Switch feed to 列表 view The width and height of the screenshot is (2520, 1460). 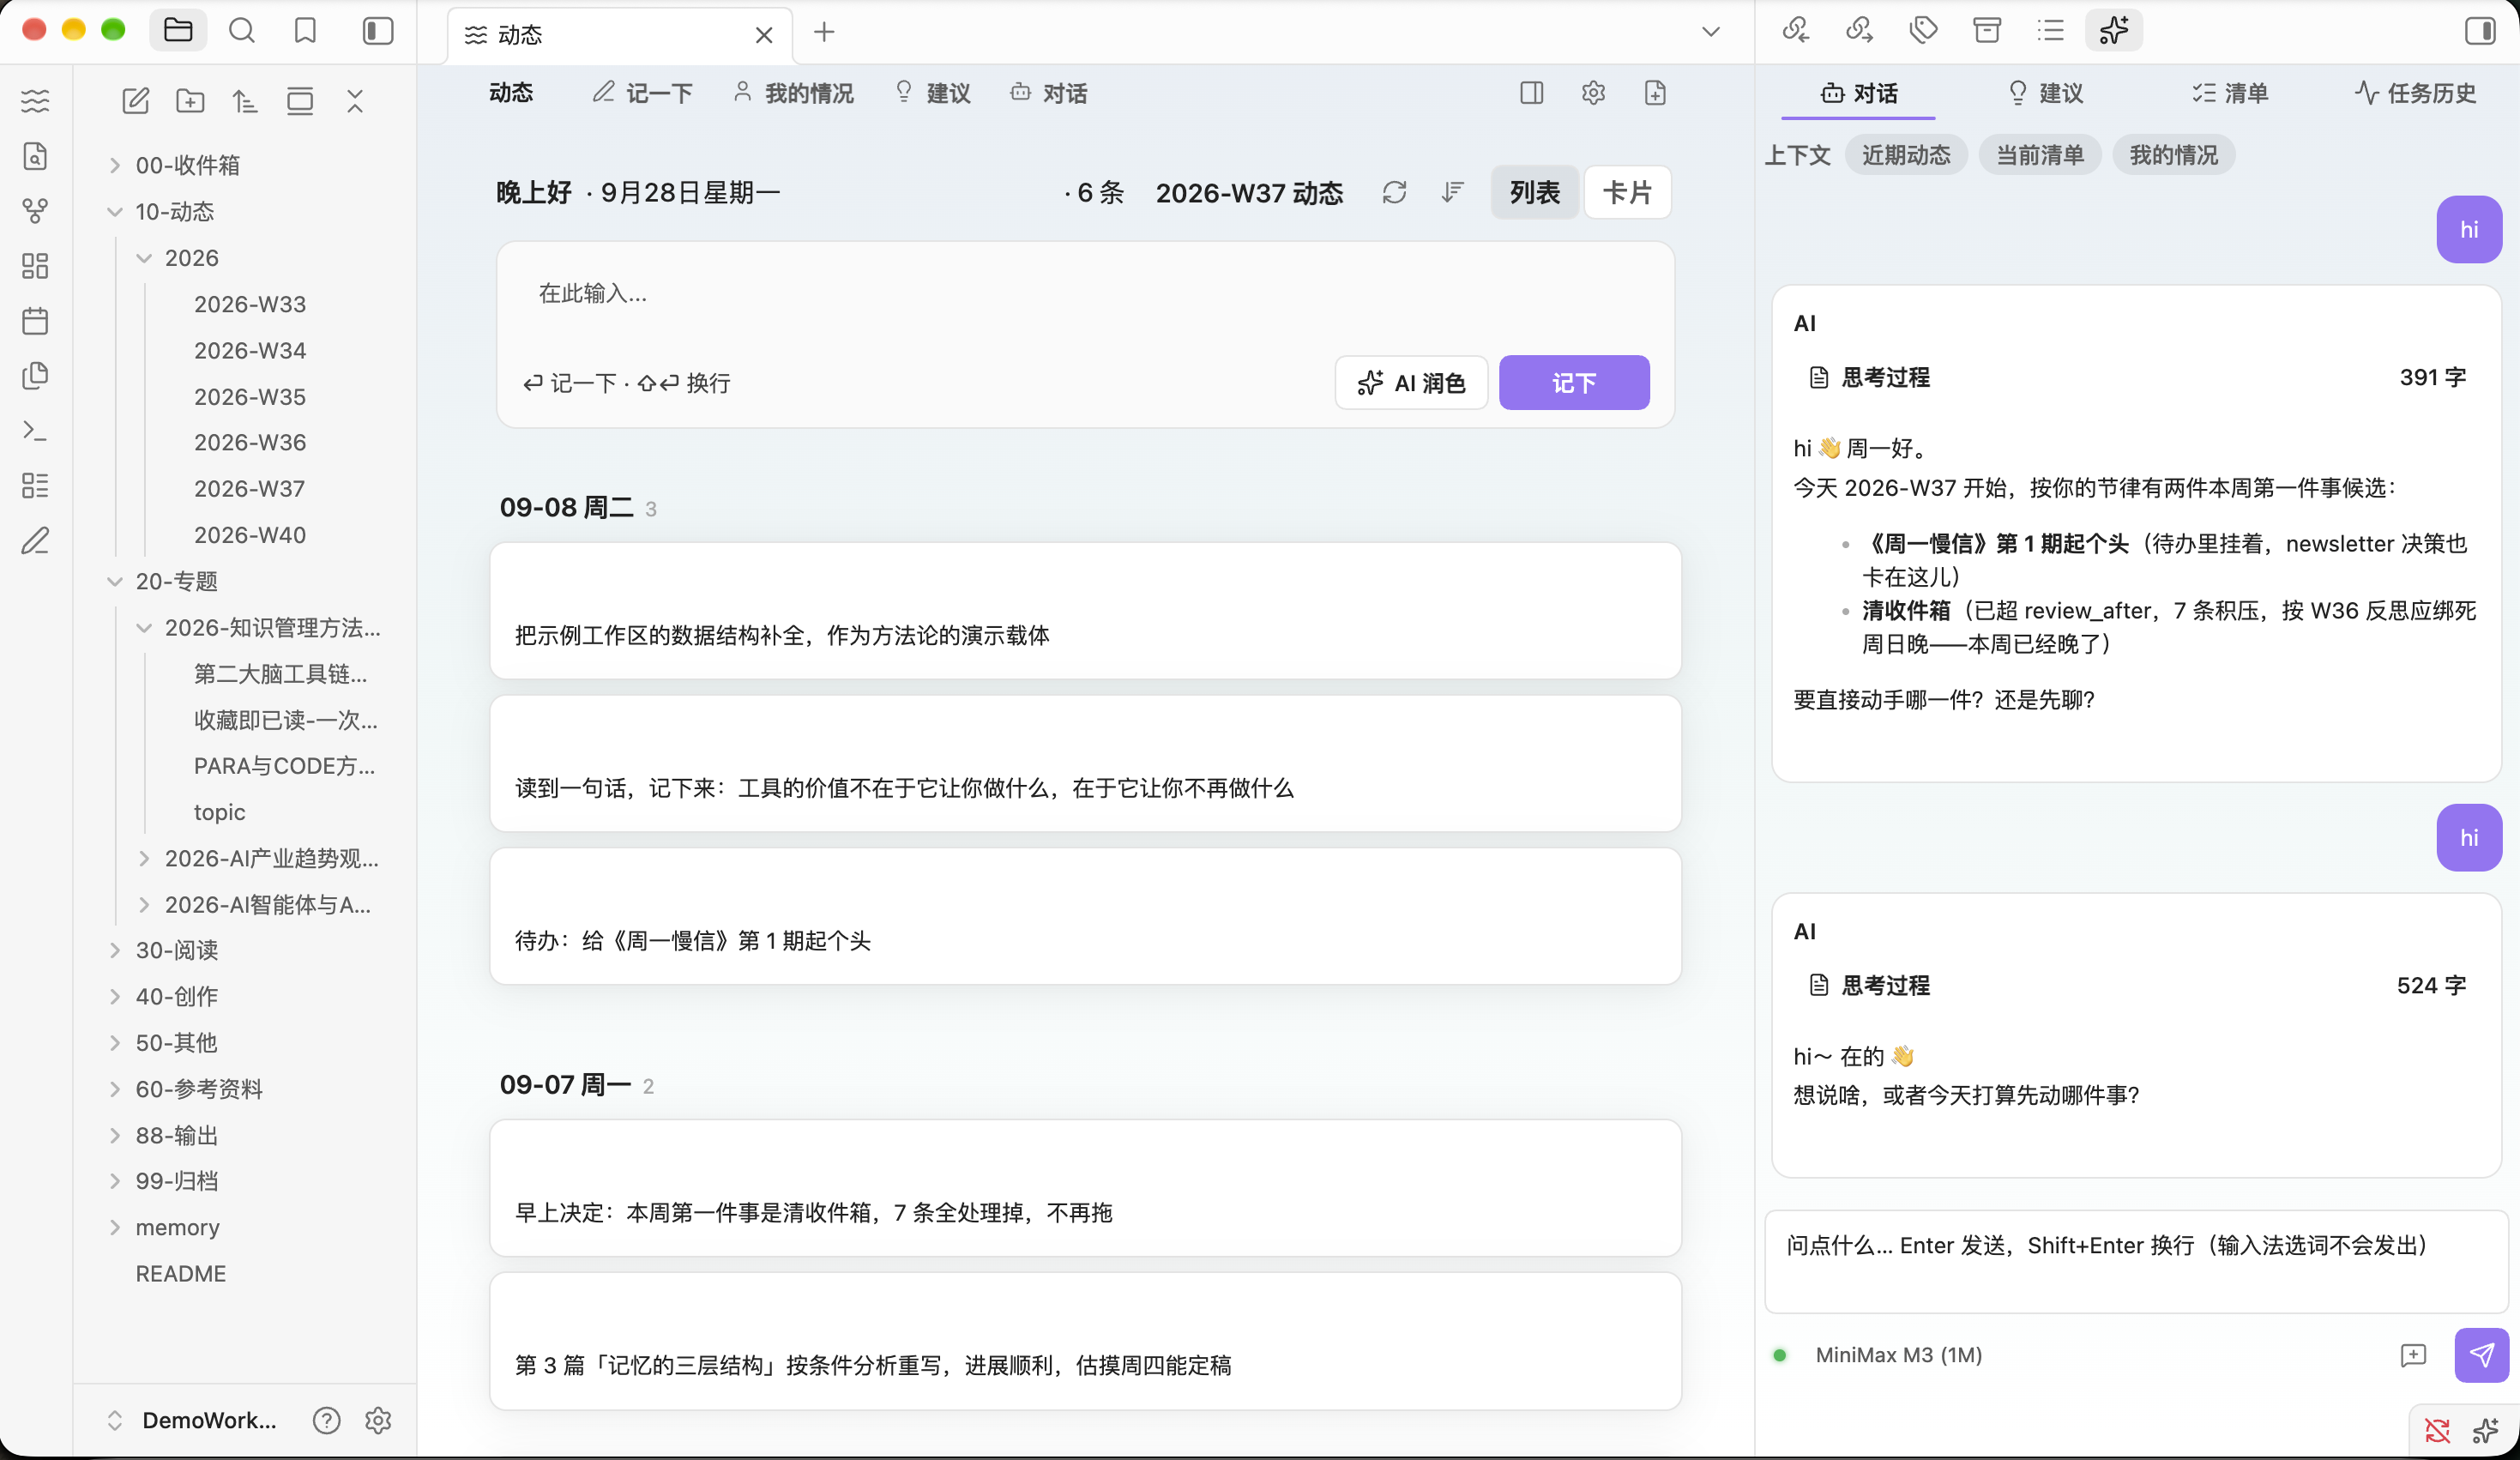click(1535, 192)
